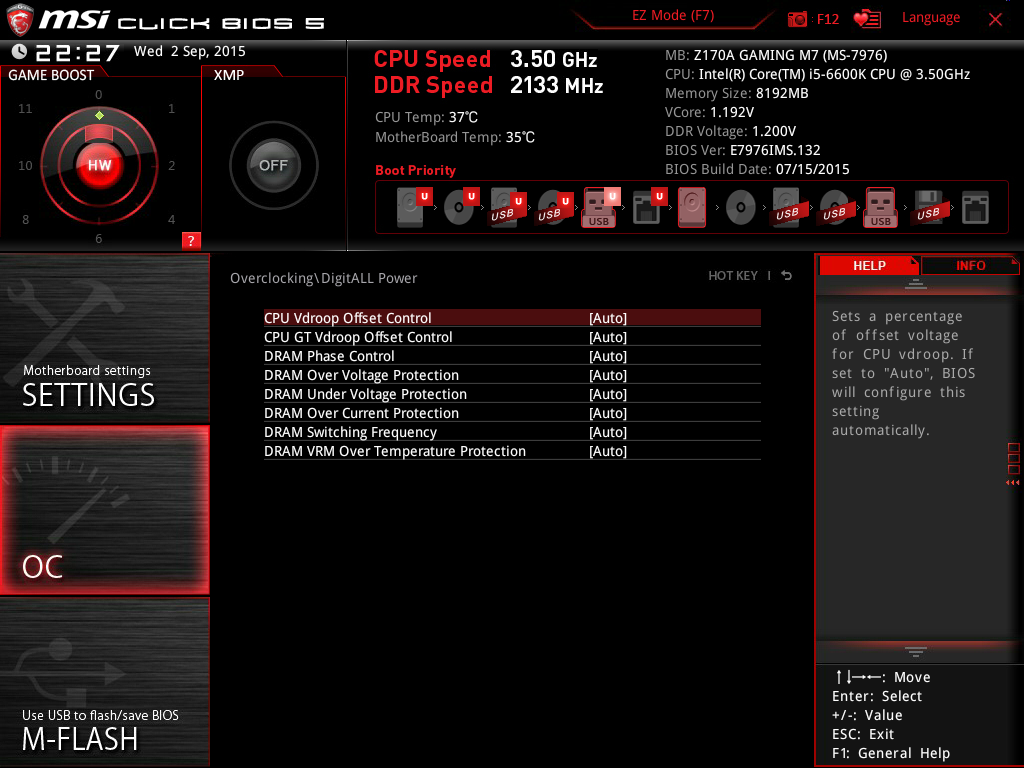Select the legacy network boot device at the end
Screen dimensions: 1024x768
click(x=975, y=208)
